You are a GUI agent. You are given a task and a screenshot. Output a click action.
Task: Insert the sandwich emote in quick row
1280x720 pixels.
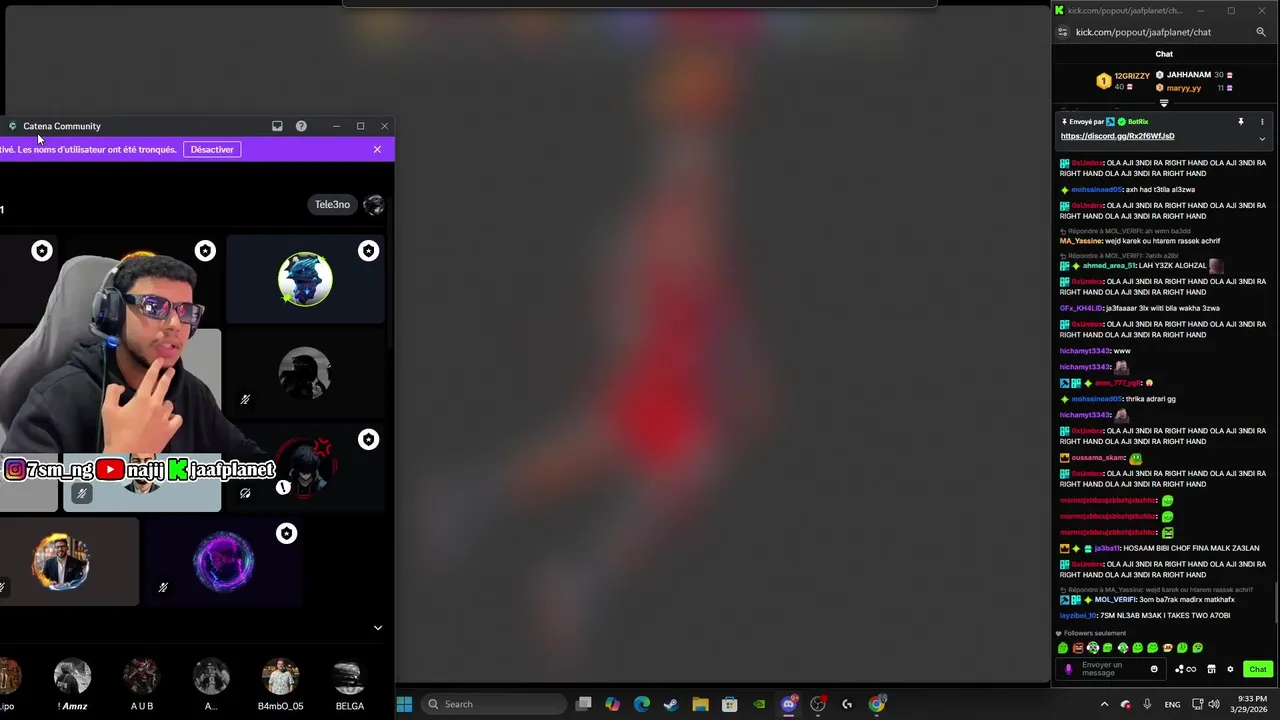click(x=1167, y=648)
